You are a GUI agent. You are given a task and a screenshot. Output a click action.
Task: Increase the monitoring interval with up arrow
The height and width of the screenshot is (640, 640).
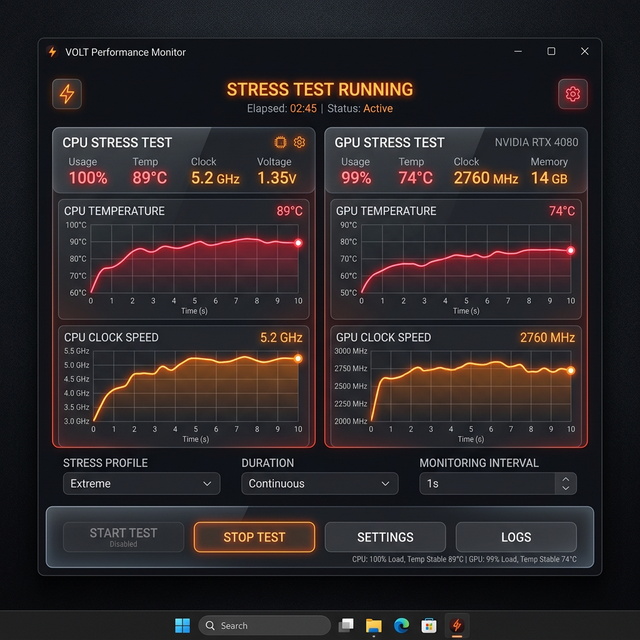pyautogui.click(x=566, y=479)
